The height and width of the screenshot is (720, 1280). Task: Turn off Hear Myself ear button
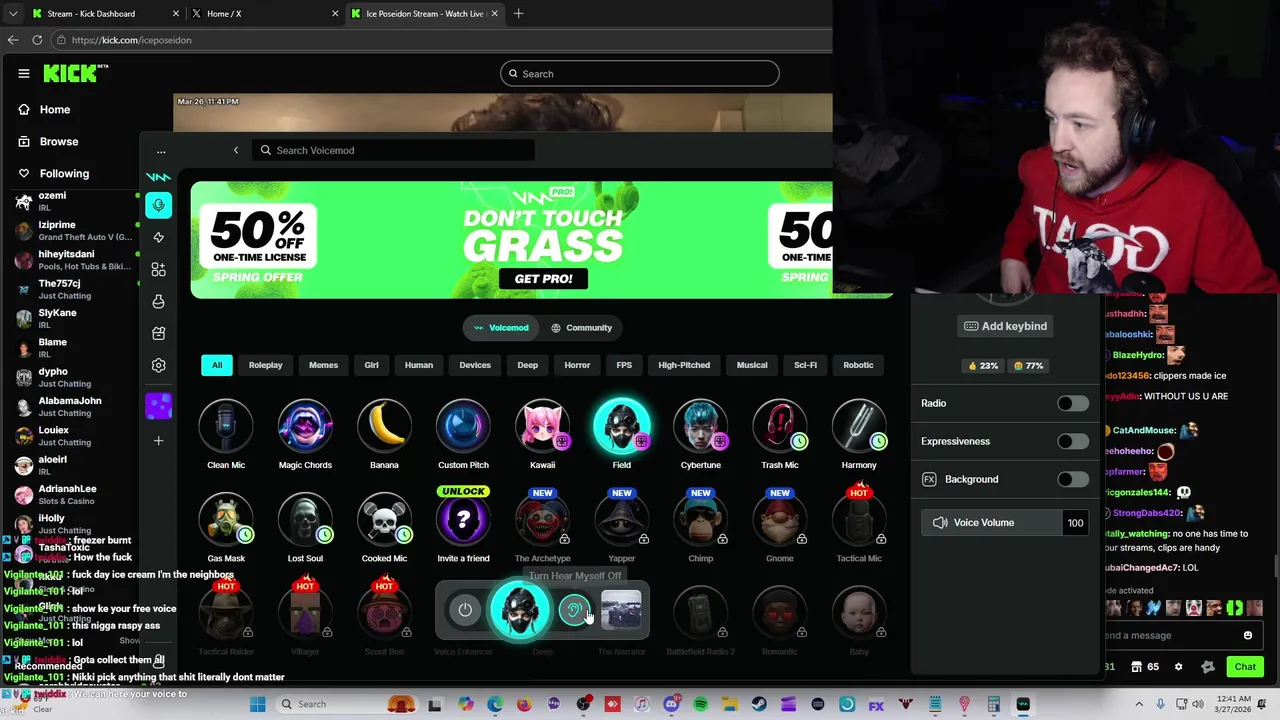tap(574, 610)
